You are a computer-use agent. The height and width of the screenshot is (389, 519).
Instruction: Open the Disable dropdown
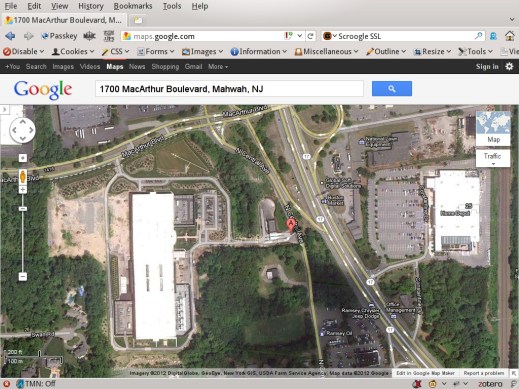[x=23, y=51]
